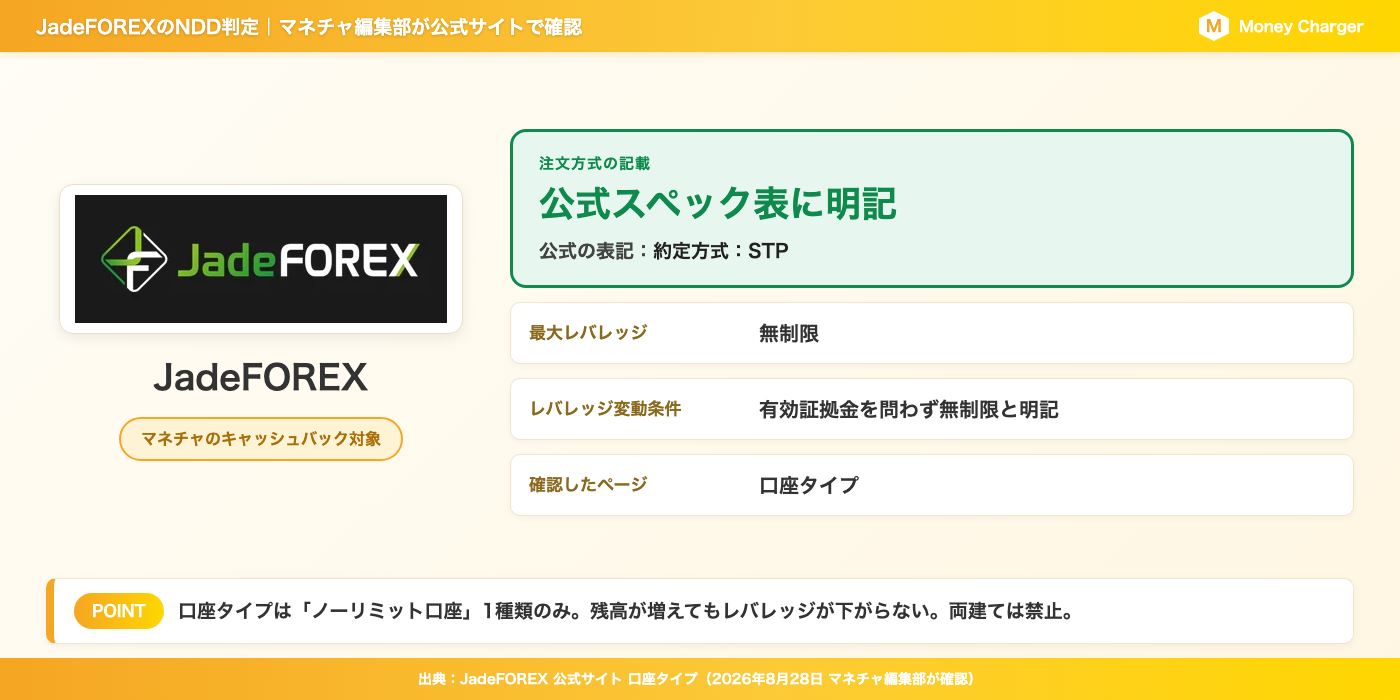The width and height of the screenshot is (1400, 700).
Task: Click the 出典 source footer text
Action: tap(700, 679)
